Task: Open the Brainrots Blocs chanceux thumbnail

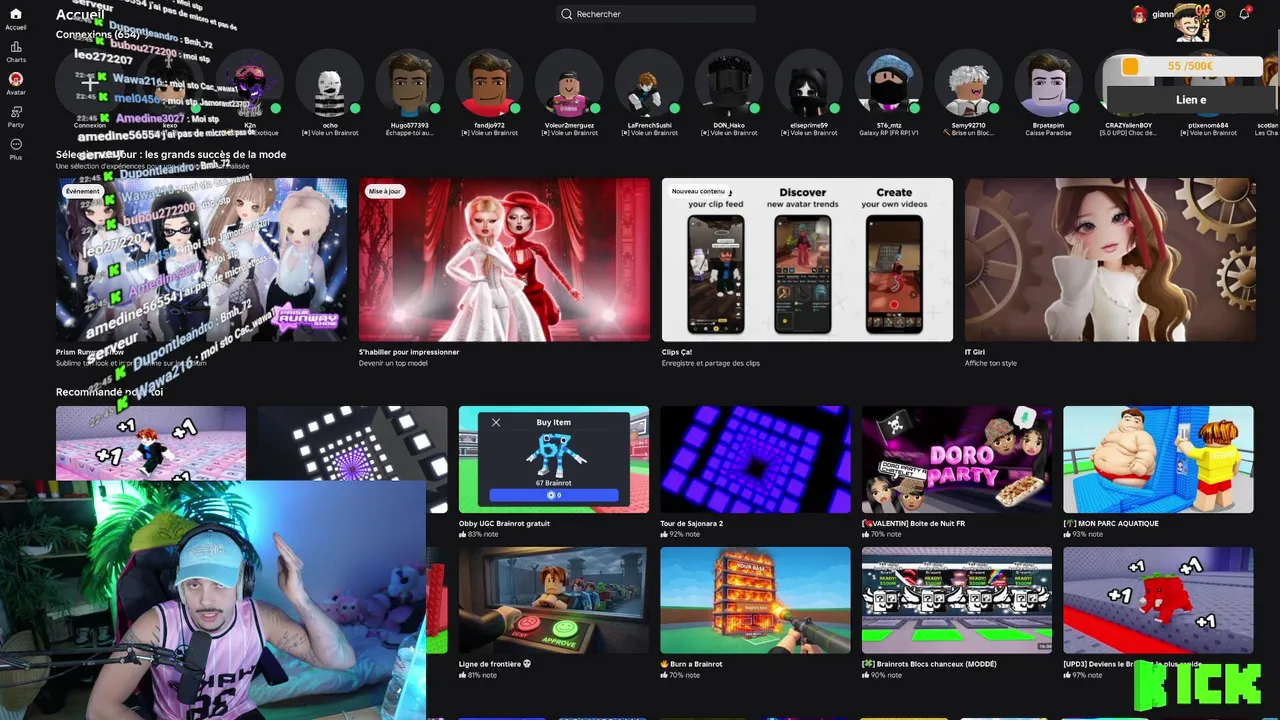Action: click(x=957, y=600)
